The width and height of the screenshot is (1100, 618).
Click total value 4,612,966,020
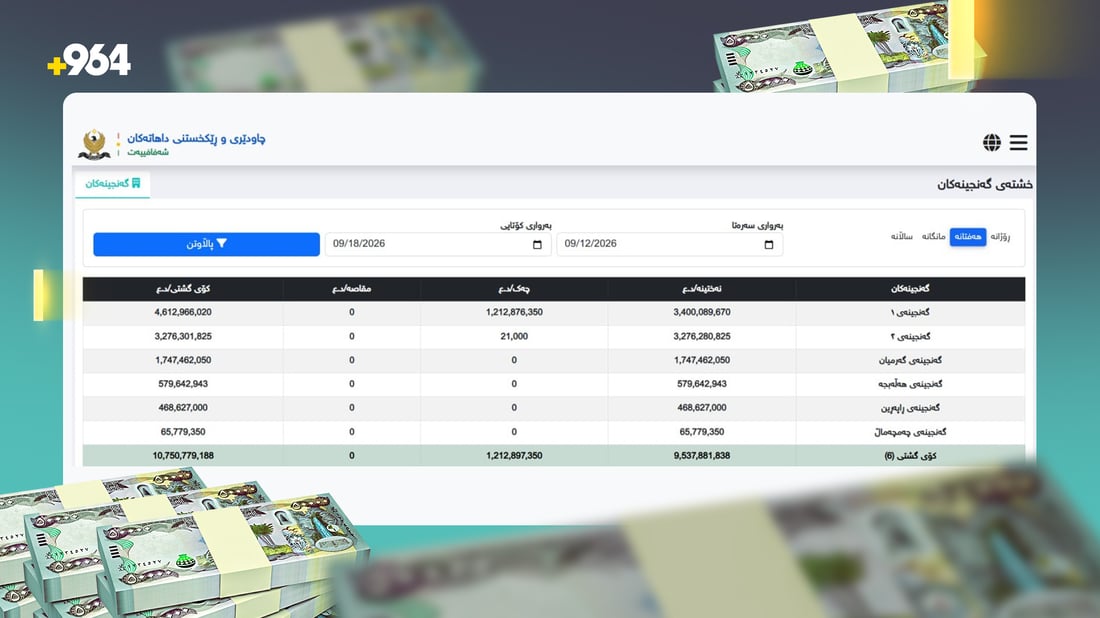coord(183,312)
